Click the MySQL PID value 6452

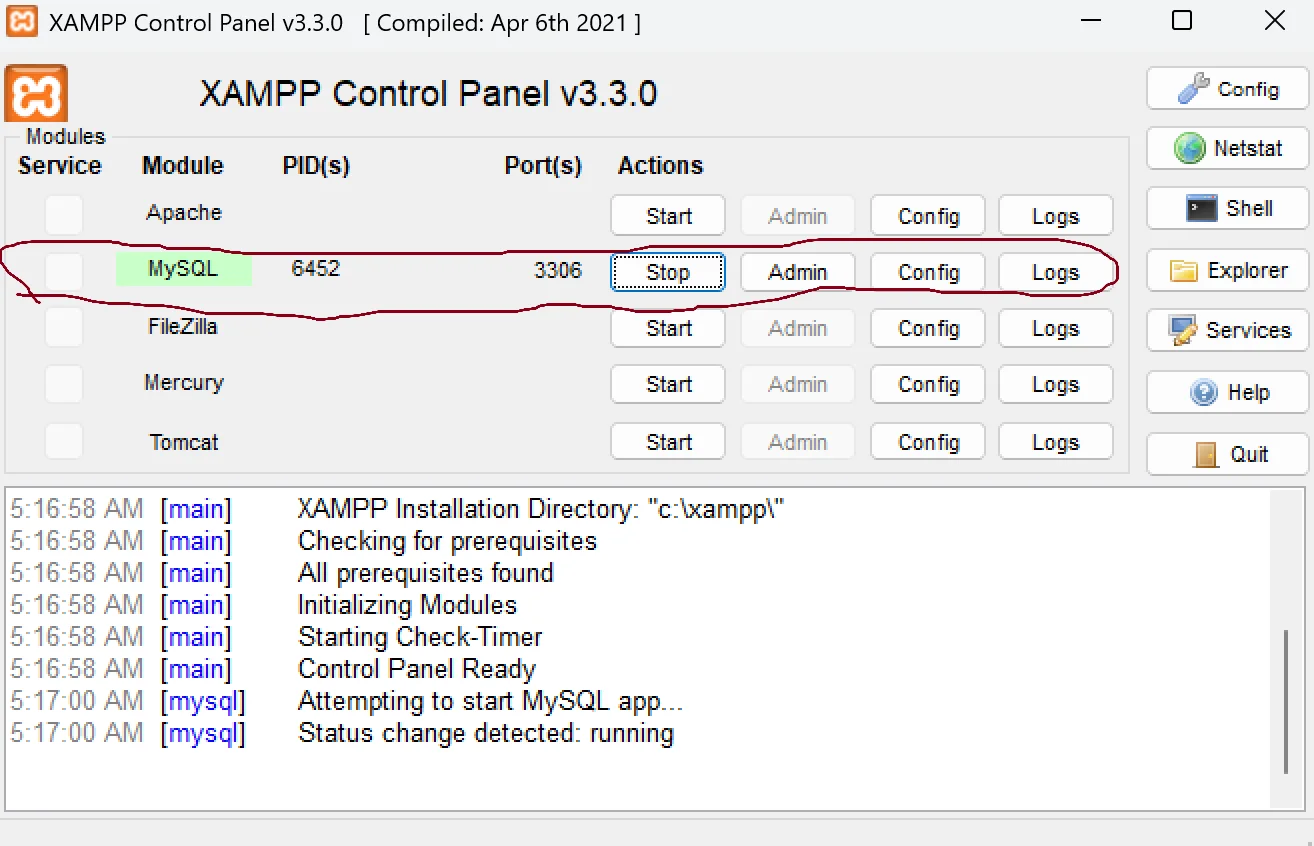pos(316,268)
